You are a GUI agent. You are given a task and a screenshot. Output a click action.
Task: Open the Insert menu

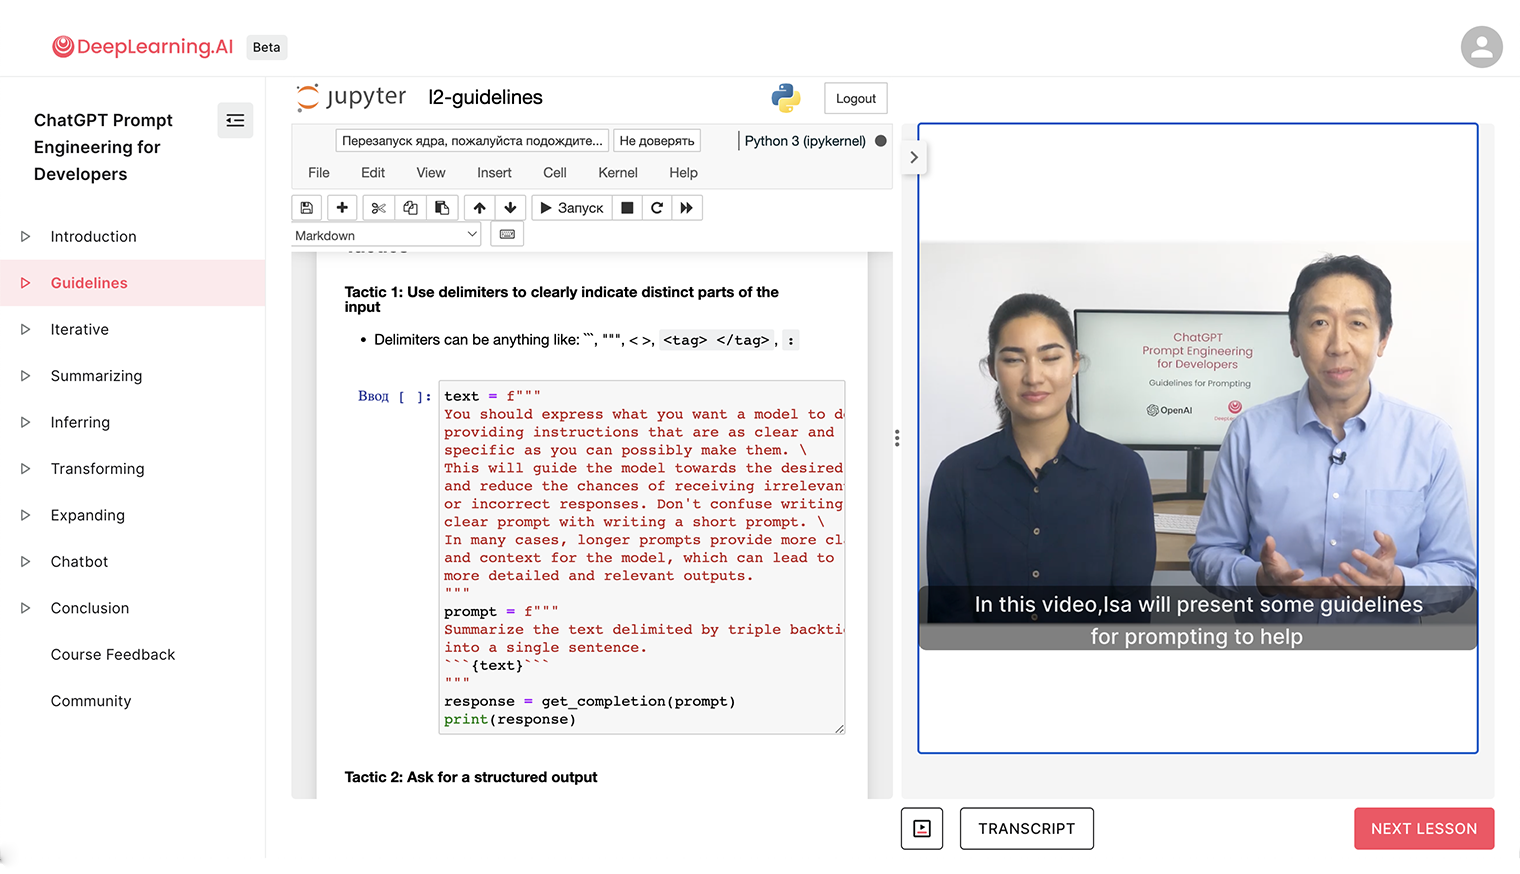point(494,173)
